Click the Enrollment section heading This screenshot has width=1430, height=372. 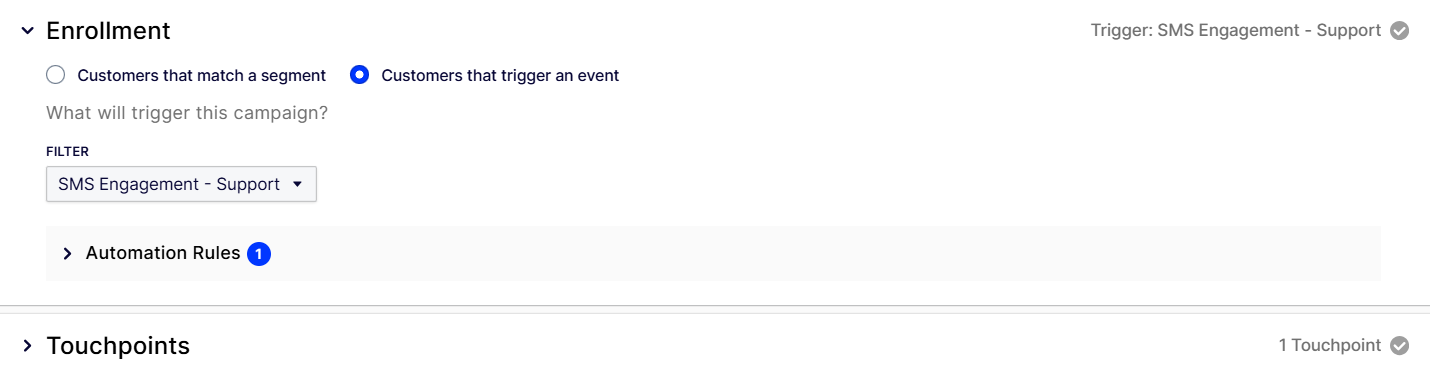point(108,31)
